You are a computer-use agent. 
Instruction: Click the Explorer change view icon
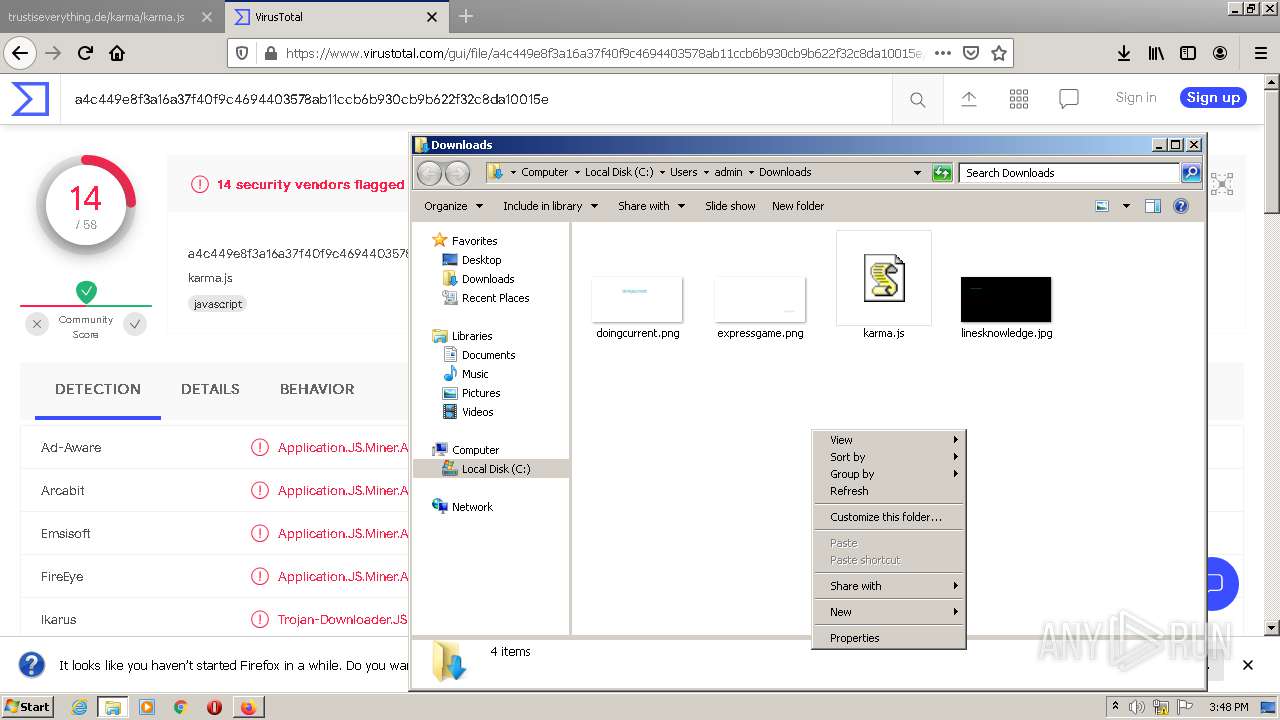[x=1102, y=206]
